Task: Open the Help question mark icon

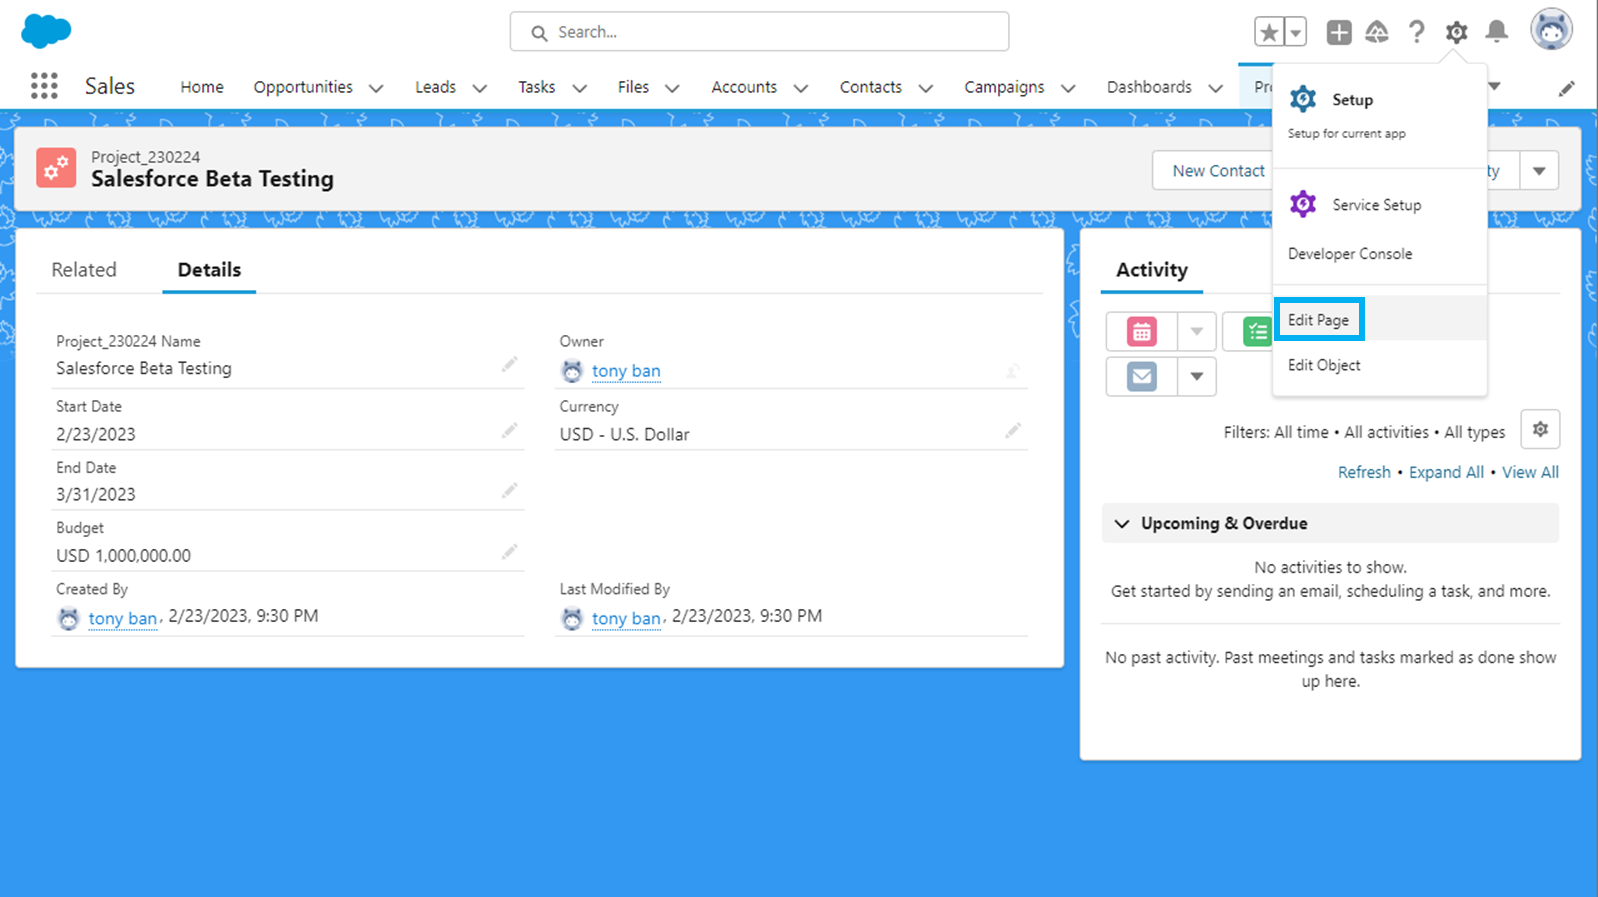Action: [1416, 32]
